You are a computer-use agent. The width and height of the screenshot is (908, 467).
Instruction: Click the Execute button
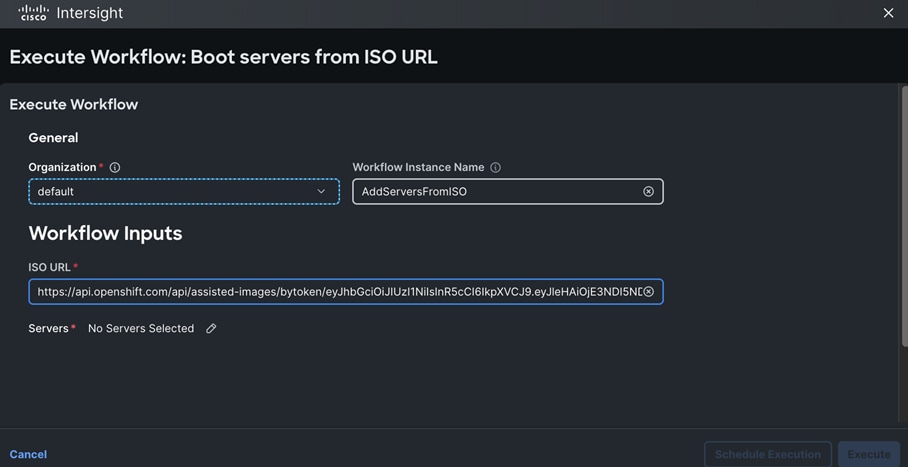click(x=869, y=454)
